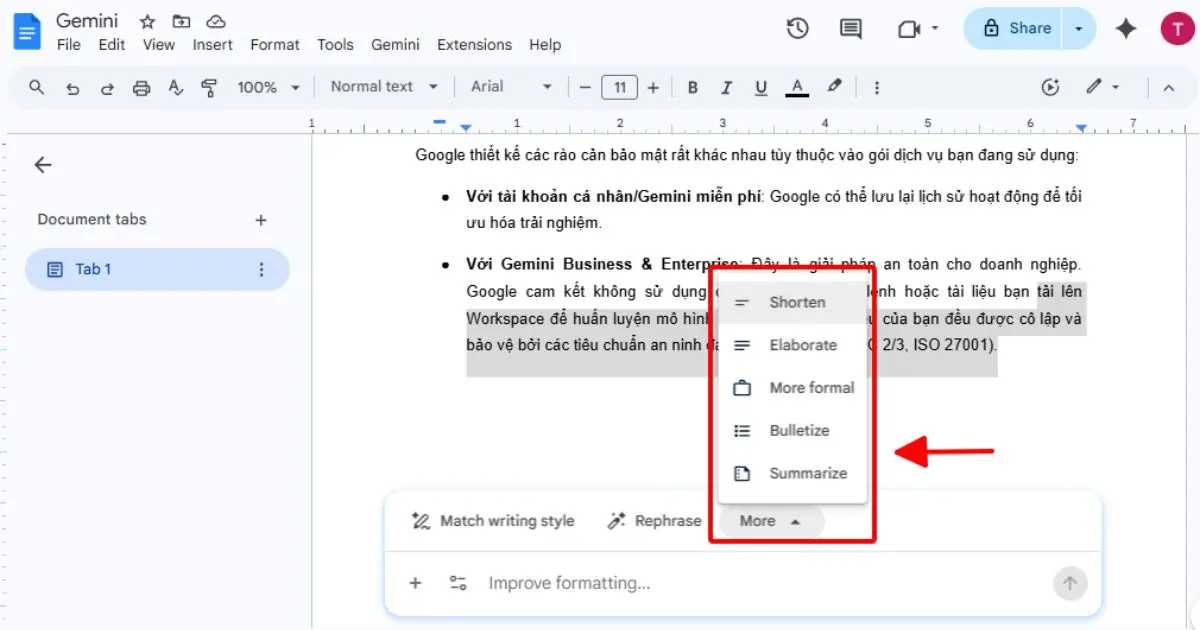
Task: Open the editing mode pencil dropdown
Action: [1102, 87]
